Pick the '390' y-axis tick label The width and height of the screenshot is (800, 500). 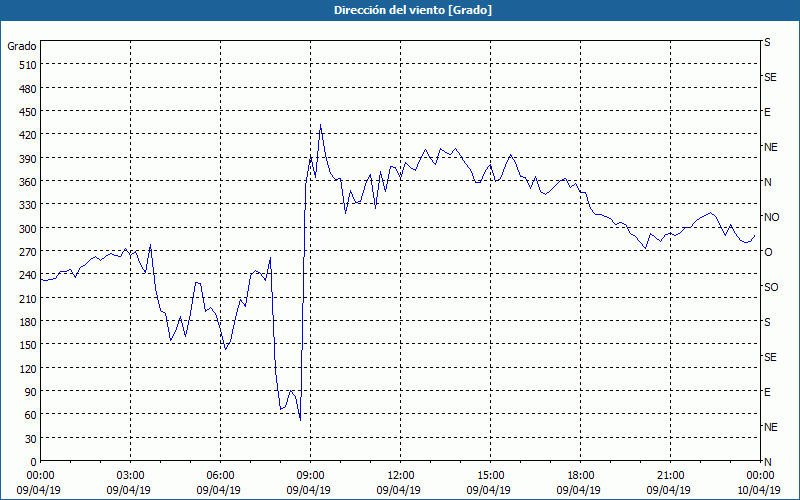[28, 159]
